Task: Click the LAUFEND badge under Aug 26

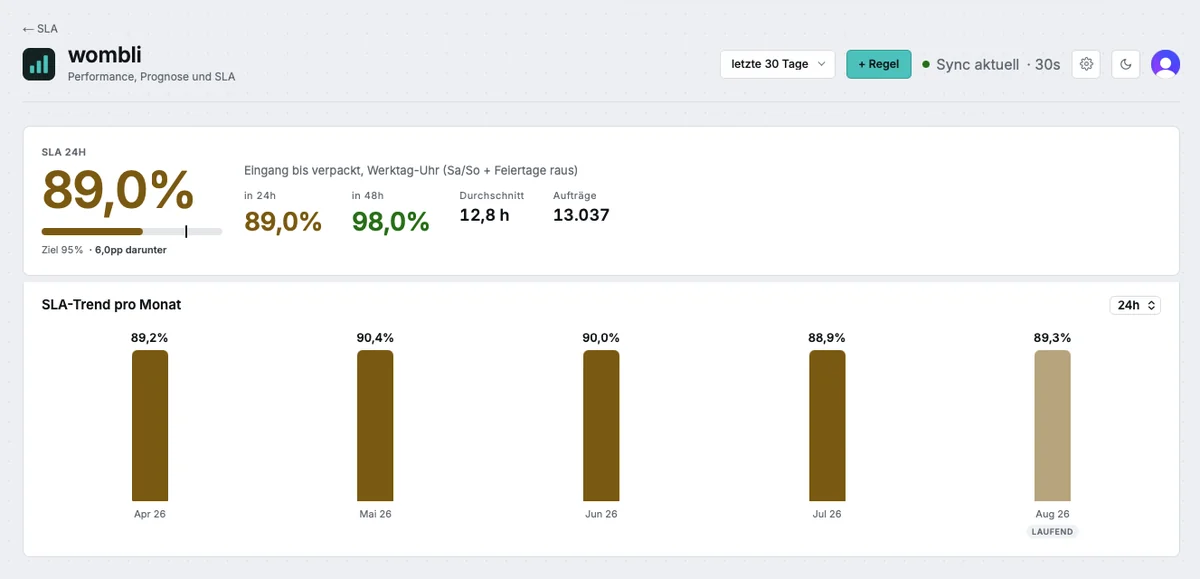Action: click(x=1052, y=532)
